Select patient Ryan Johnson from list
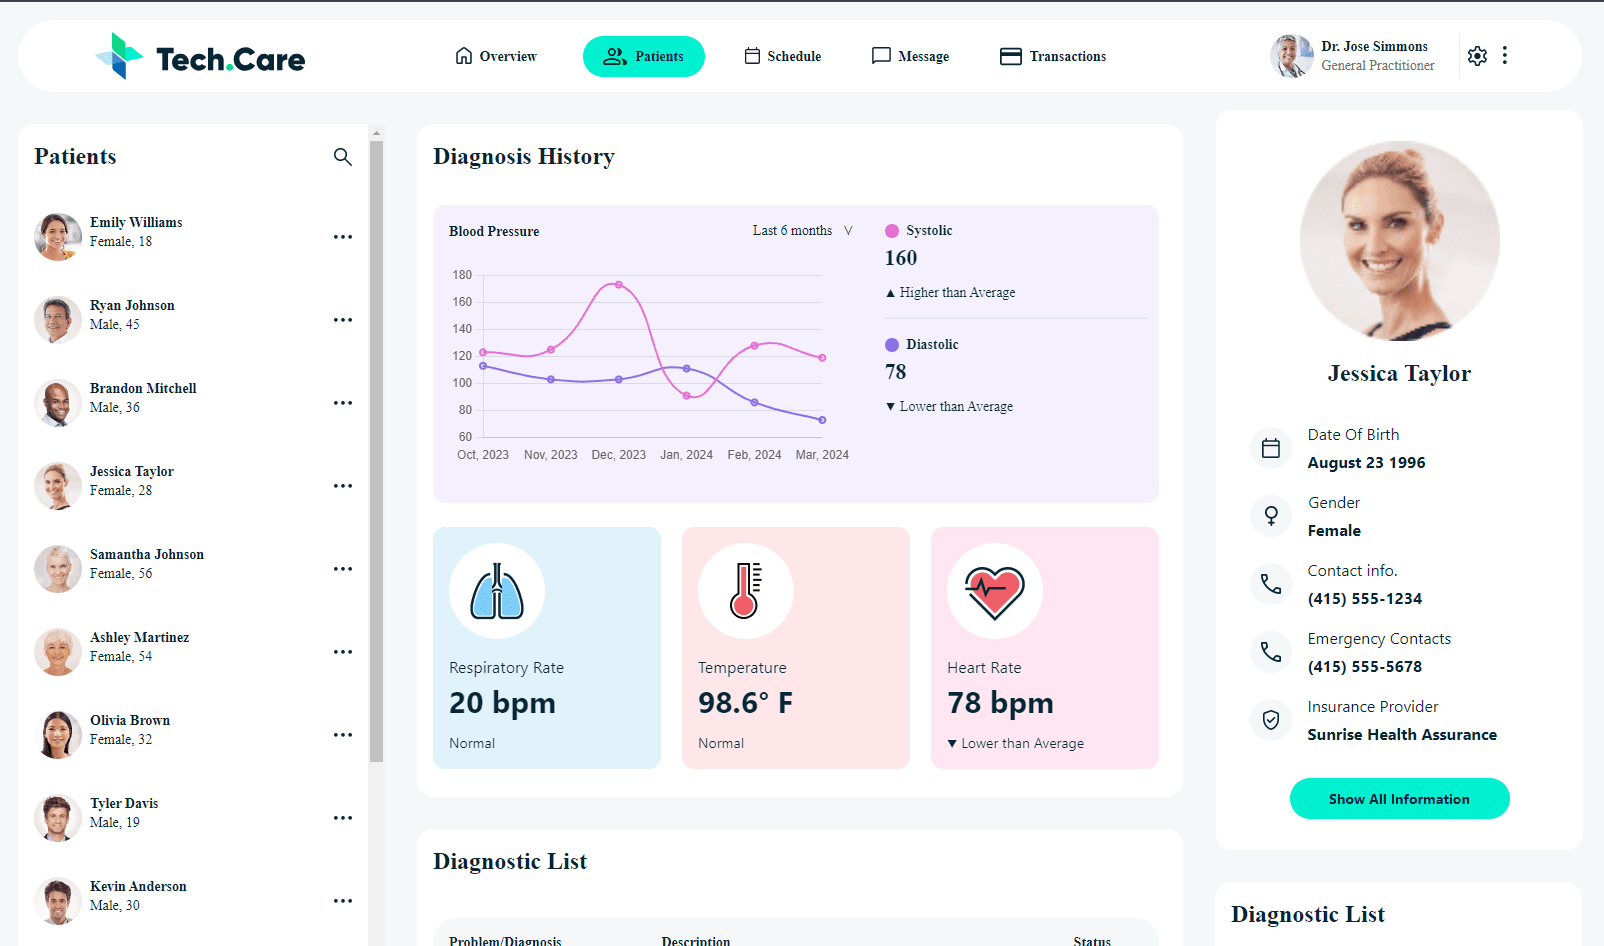 pos(132,315)
